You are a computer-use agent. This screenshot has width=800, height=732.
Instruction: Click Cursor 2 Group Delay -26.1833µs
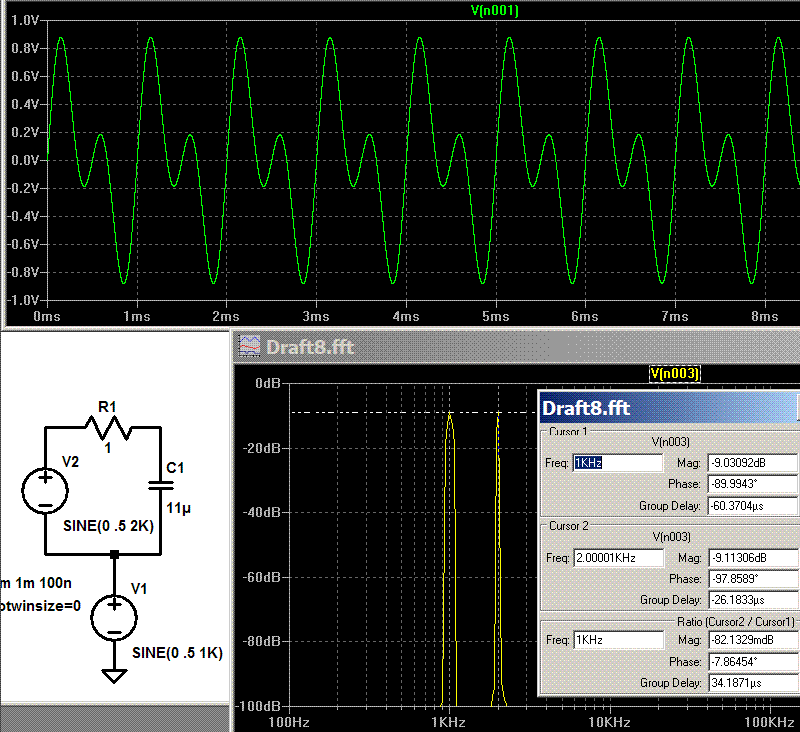click(753, 599)
